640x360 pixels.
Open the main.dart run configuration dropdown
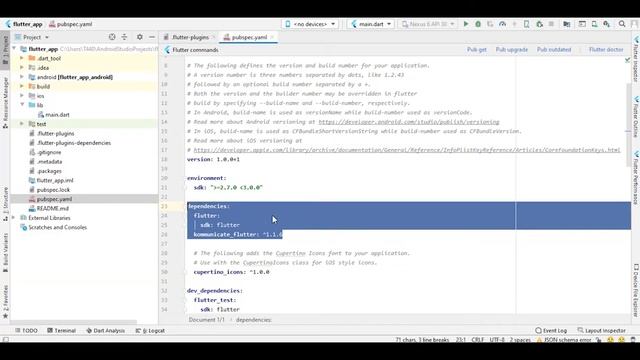click(371, 24)
